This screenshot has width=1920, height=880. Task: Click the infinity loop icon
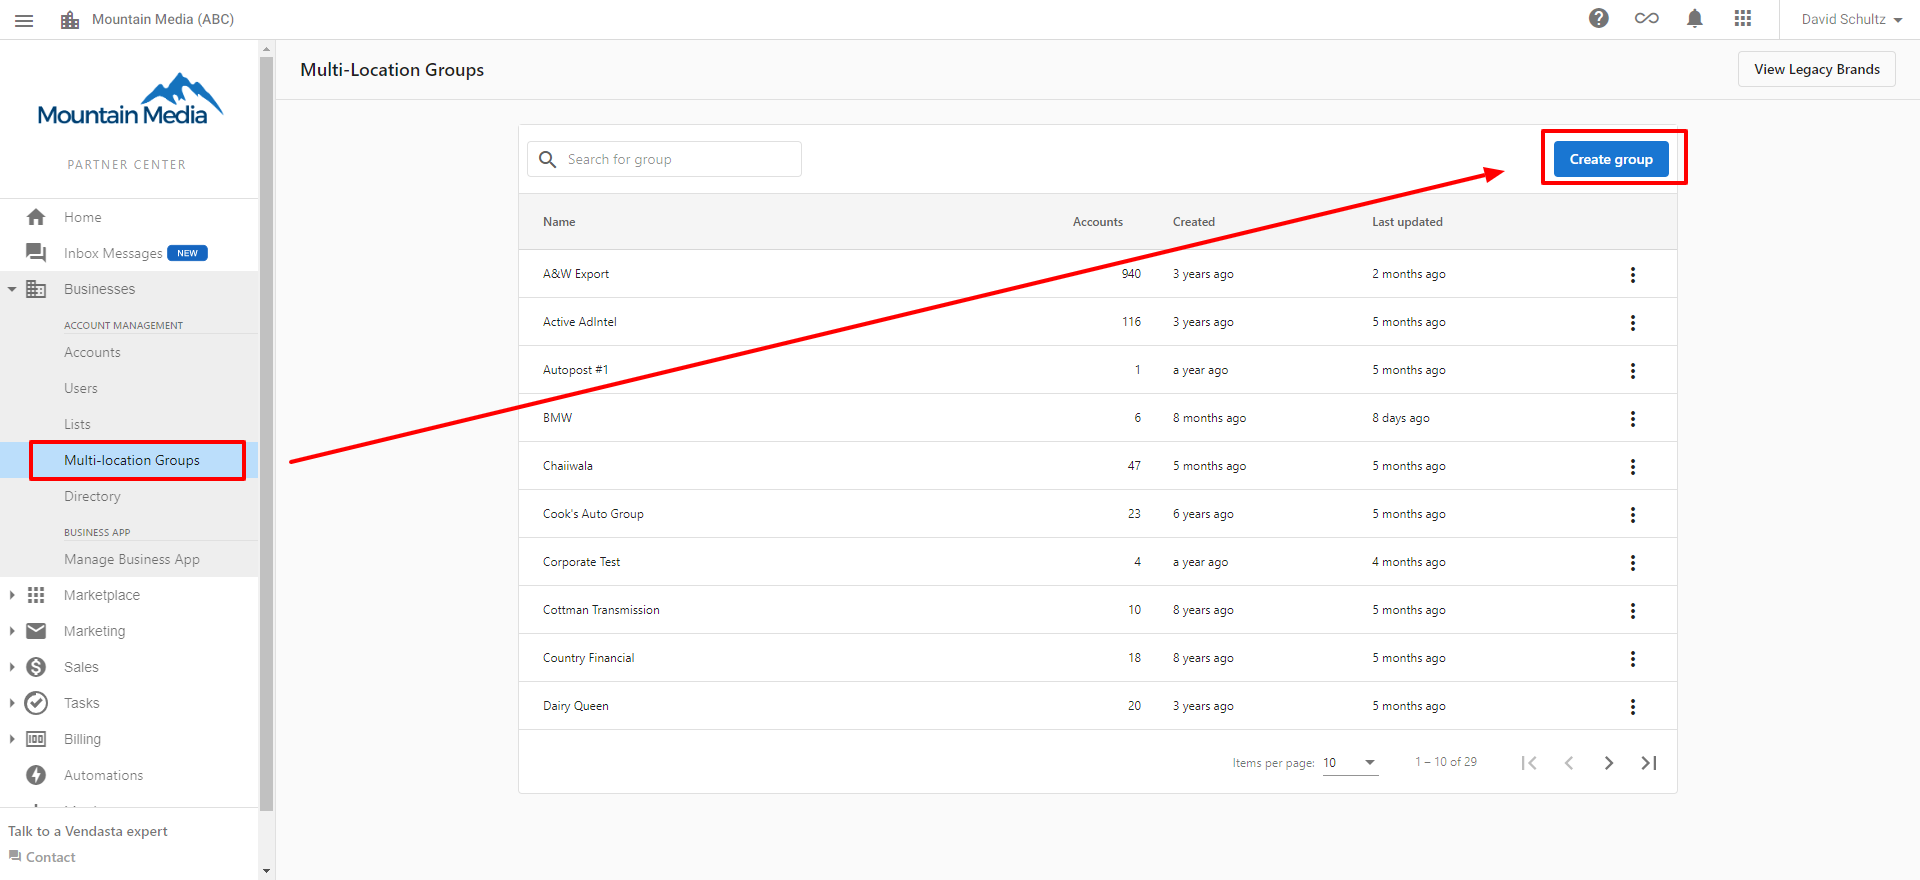click(1647, 18)
